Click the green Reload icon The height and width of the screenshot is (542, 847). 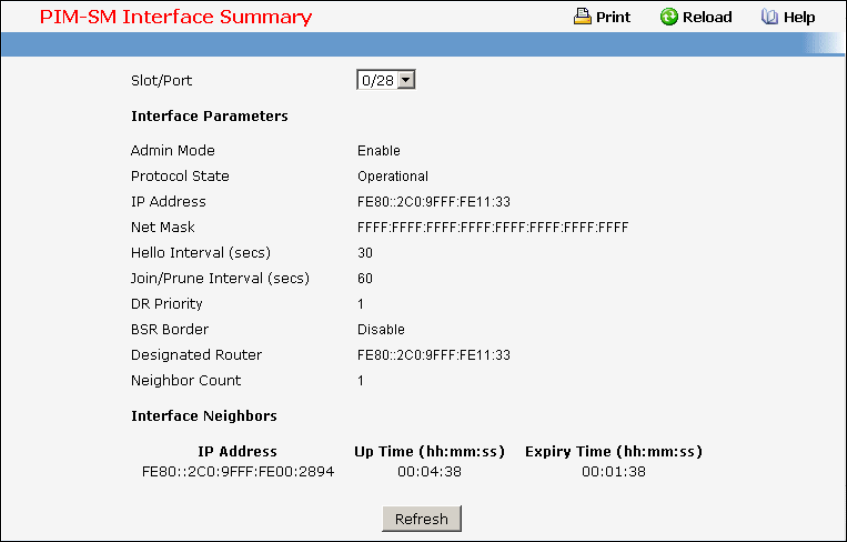coord(669,17)
